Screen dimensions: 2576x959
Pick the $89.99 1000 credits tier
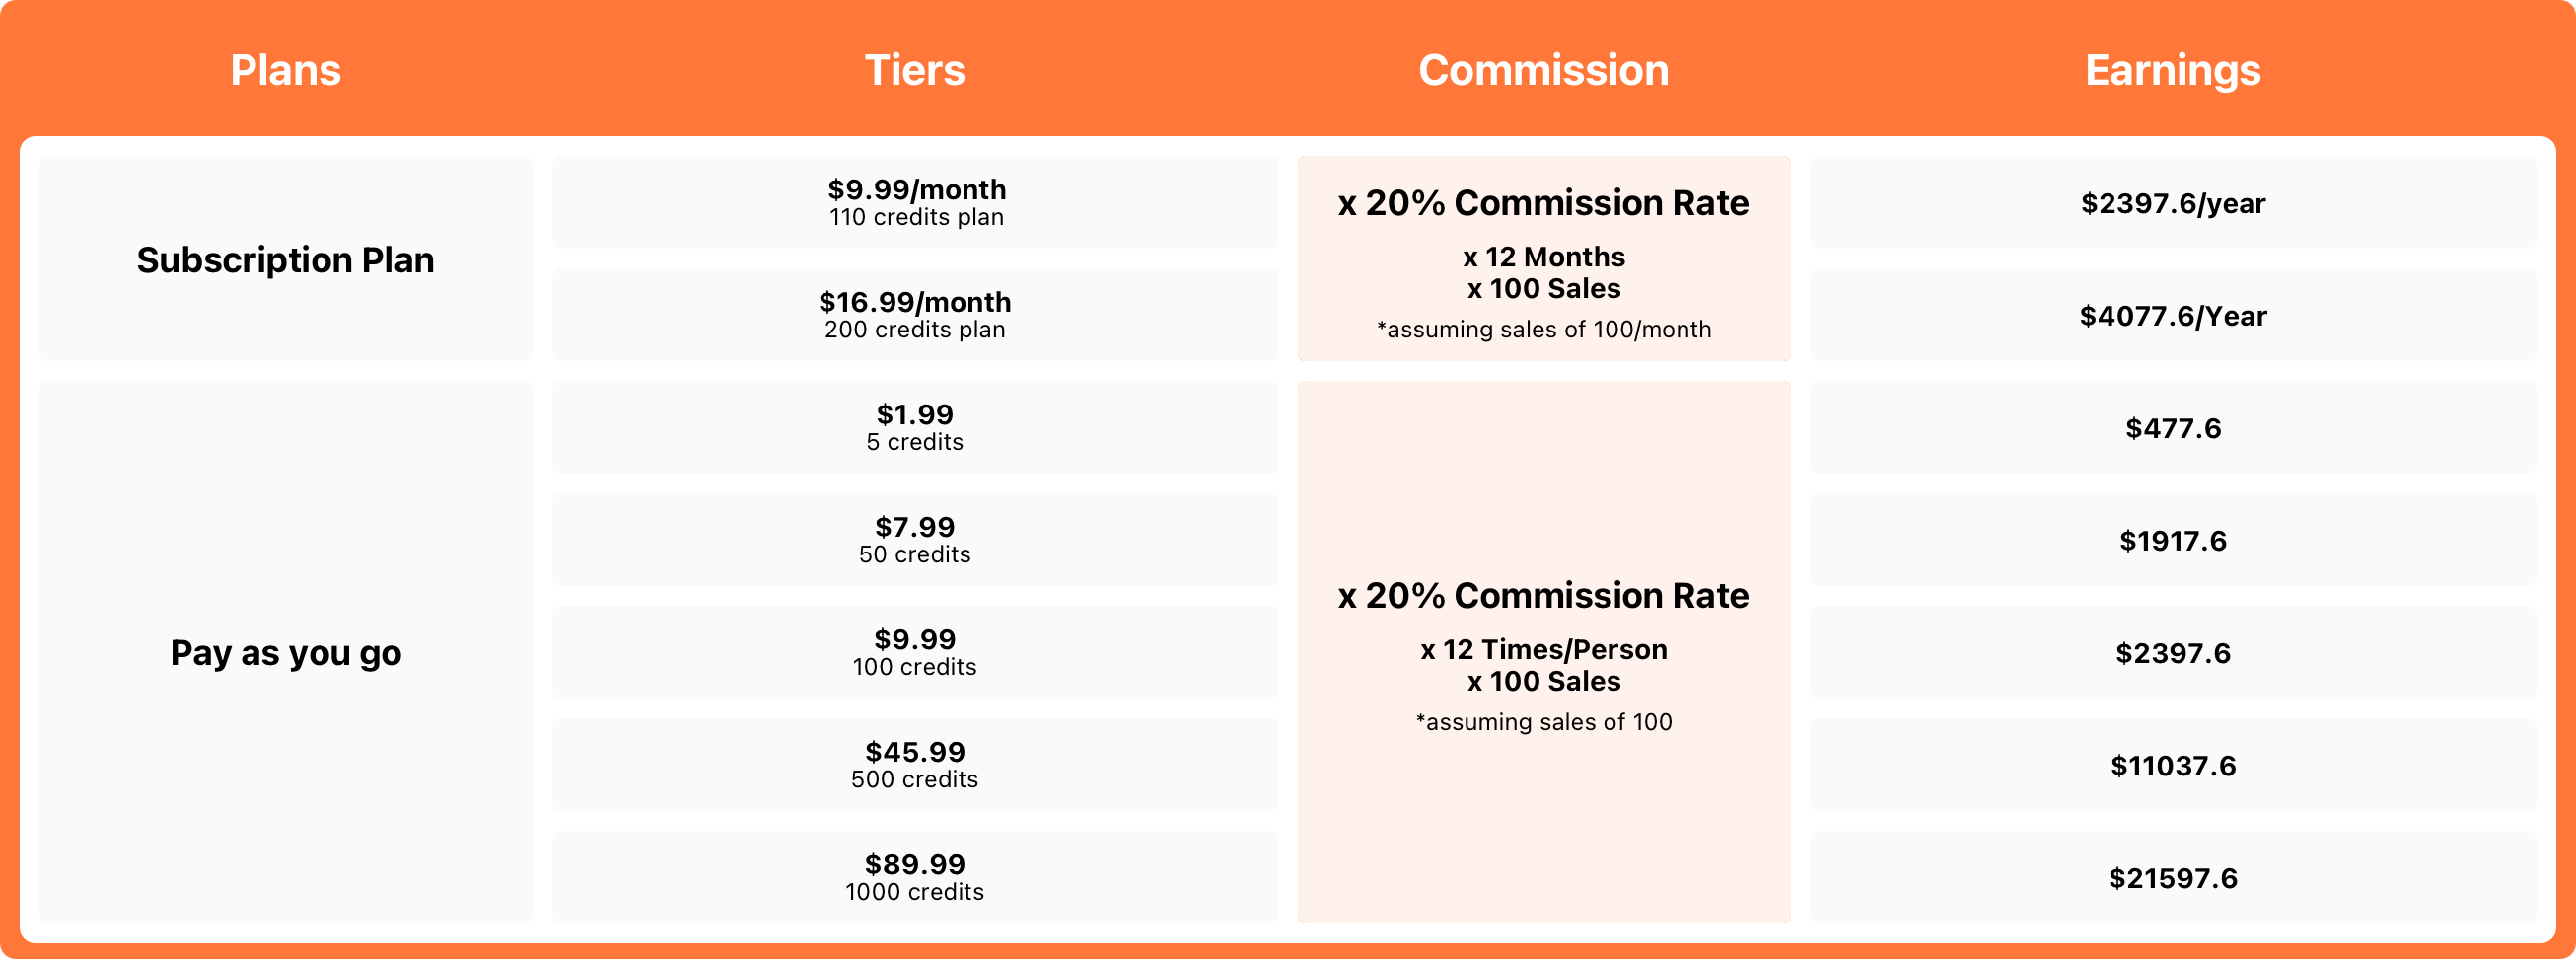coord(914,876)
